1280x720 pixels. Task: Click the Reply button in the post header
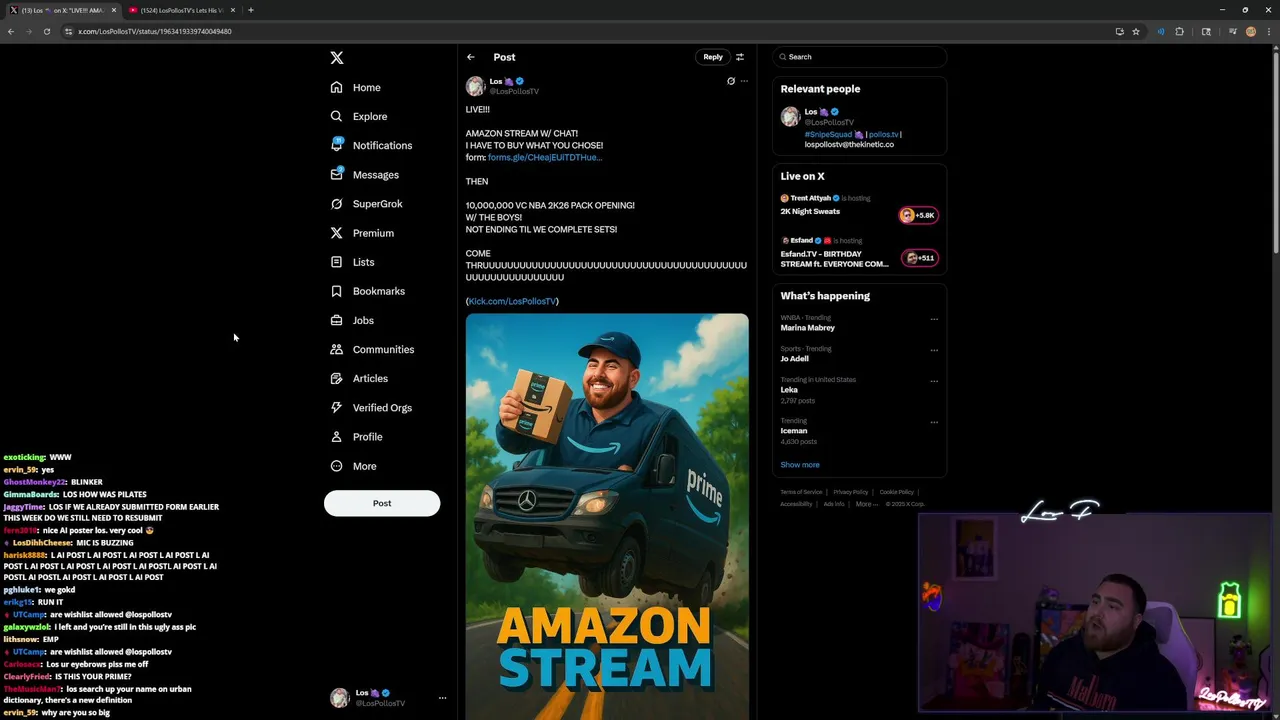(713, 57)
